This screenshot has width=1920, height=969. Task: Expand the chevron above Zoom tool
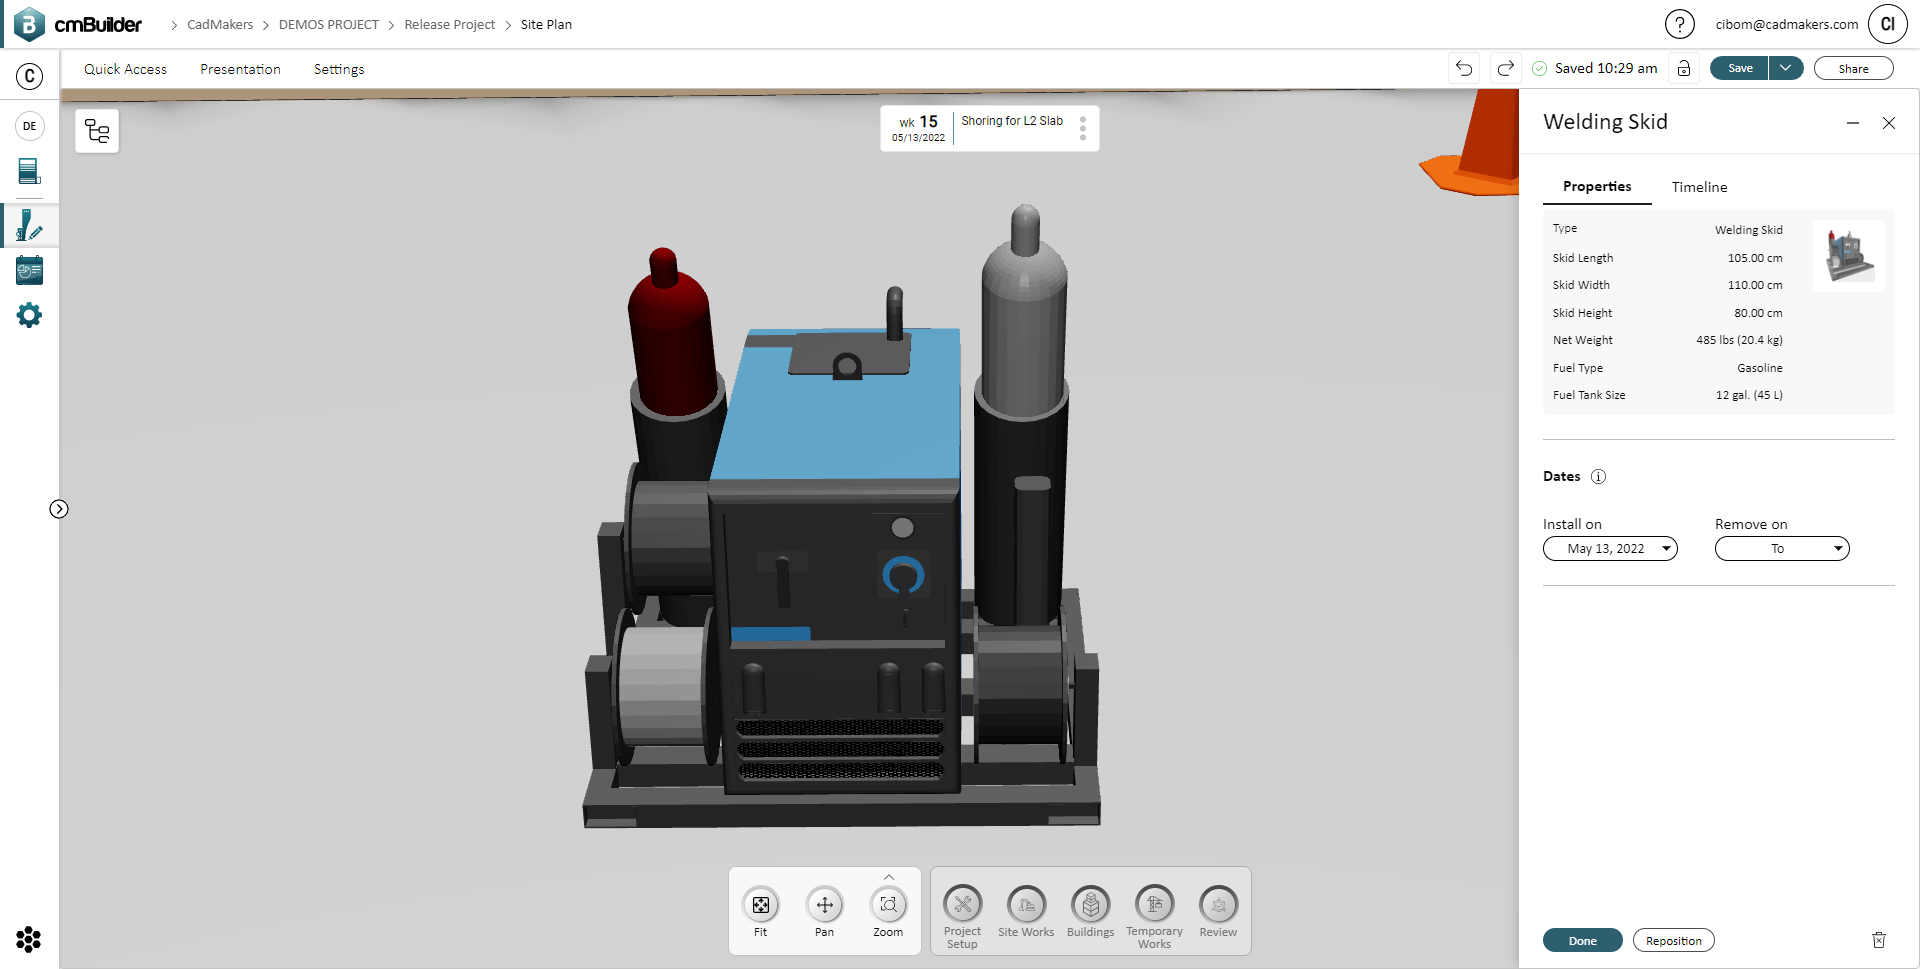889,877
